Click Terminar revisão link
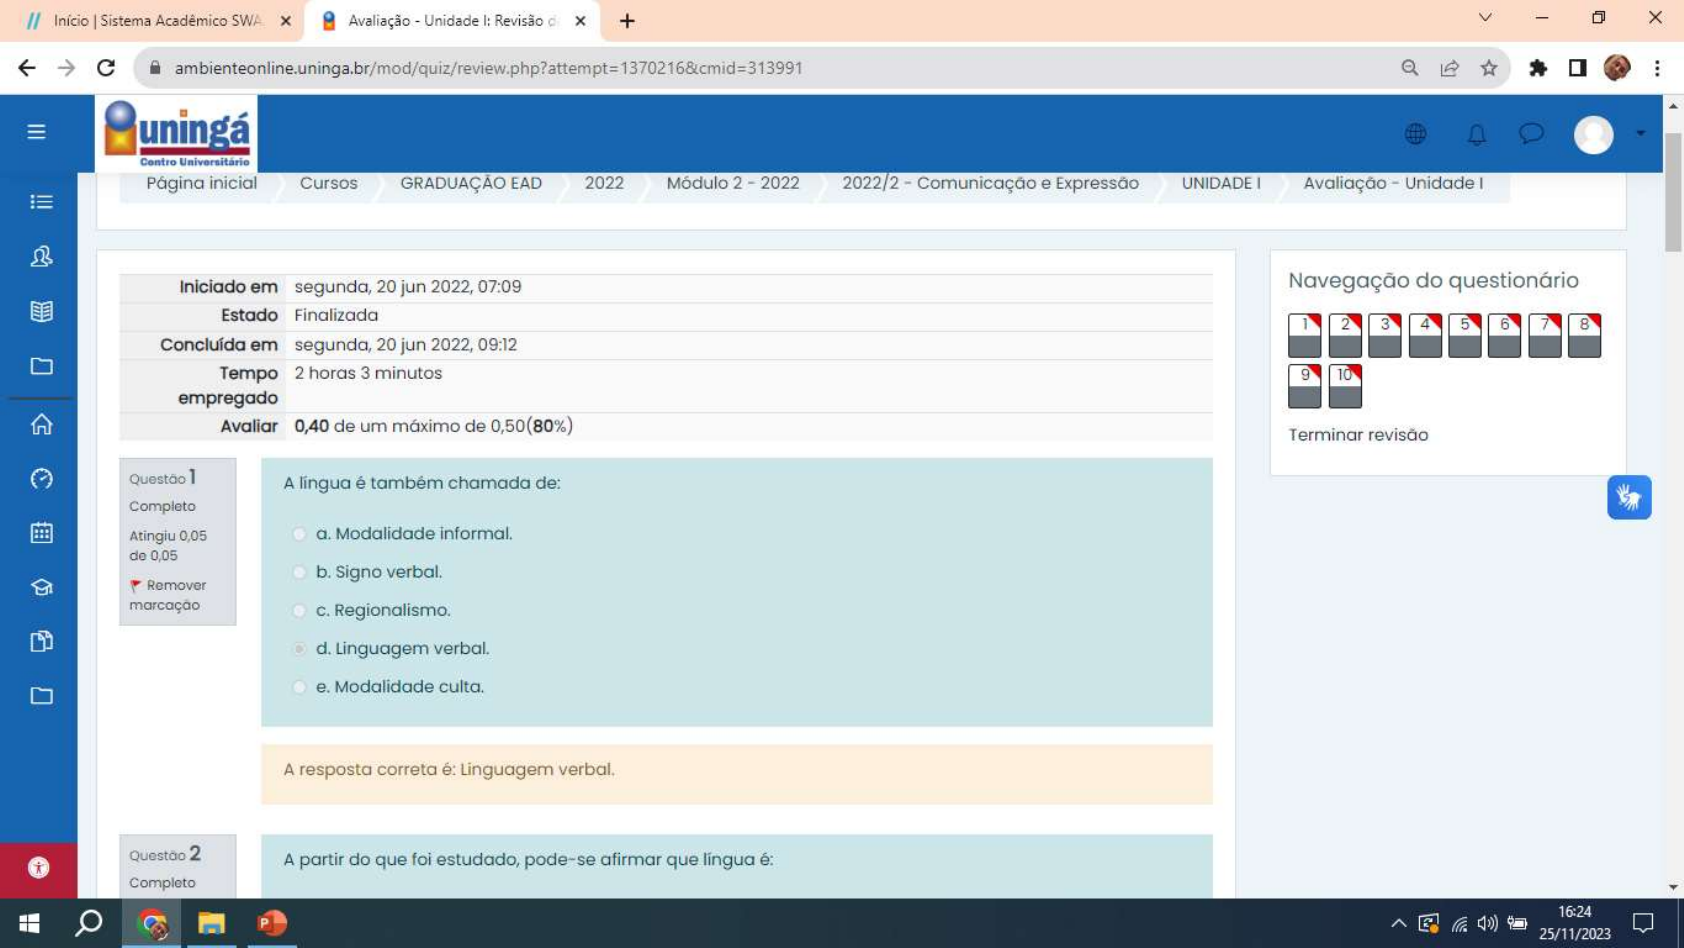The height and width of the screenshot is (948, 1684). pos(1357,435)
